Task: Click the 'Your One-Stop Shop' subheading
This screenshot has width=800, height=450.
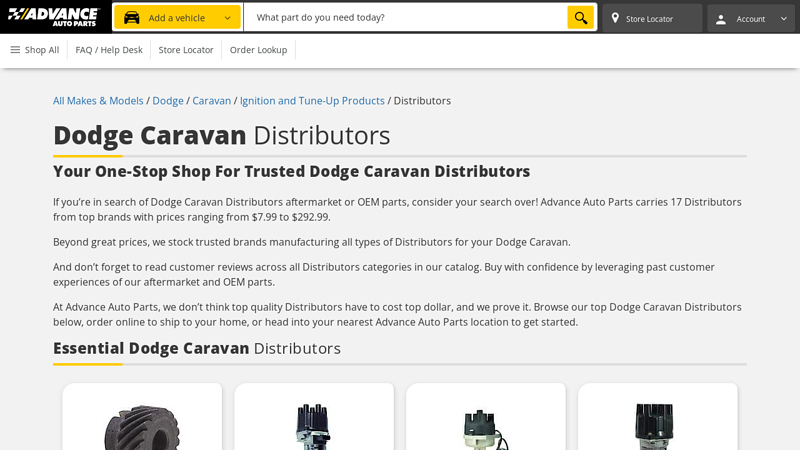Action: (291, 171)
